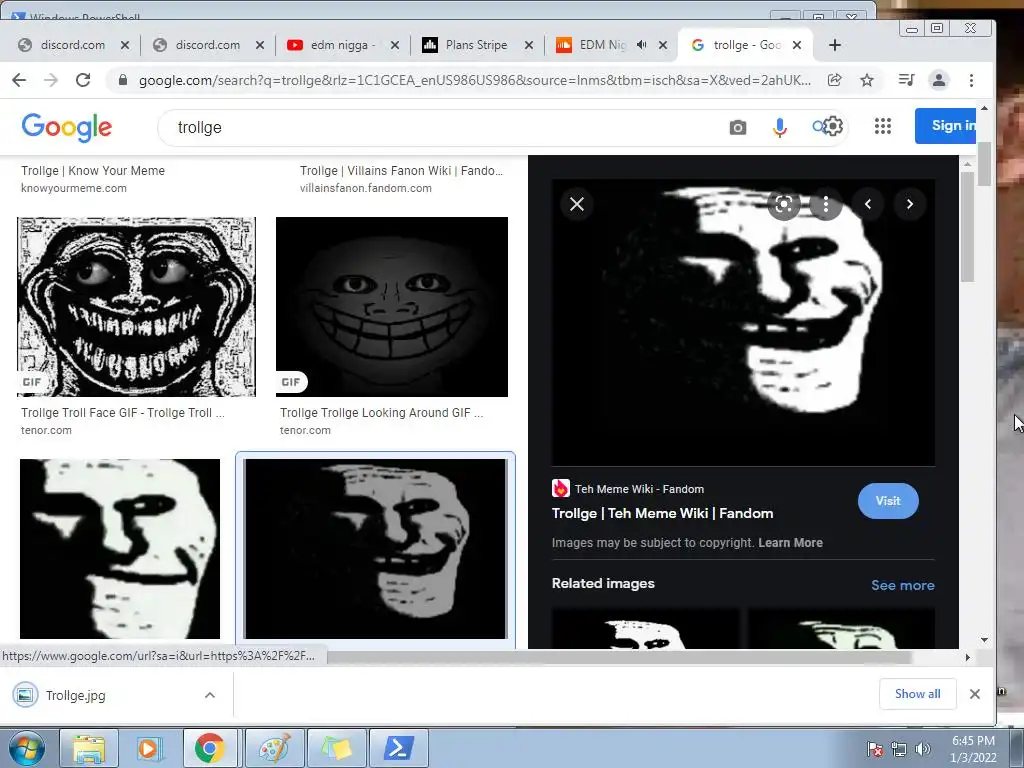Image resolution: width=1024 pixels, height=768 pixels.
Task: Open Trollge Know Your Meme result
Action: [93, 170]
